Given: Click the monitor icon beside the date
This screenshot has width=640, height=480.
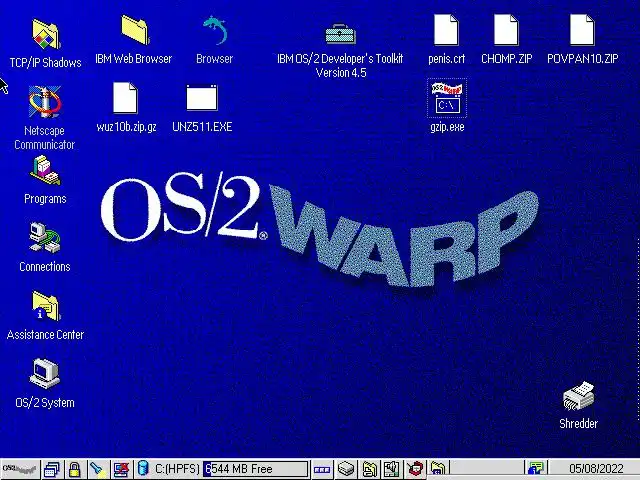Looking at the screenshot, I should pos(536,469).
